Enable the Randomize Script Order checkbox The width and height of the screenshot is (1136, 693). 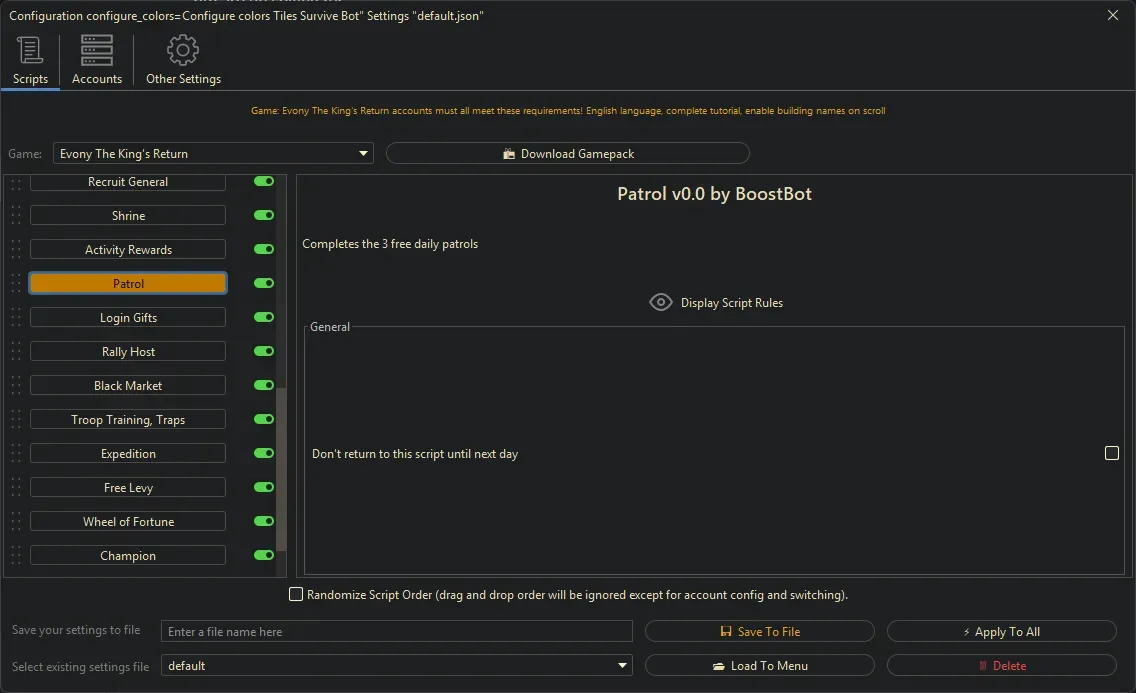pyautogui.click(x=296, y=595)
